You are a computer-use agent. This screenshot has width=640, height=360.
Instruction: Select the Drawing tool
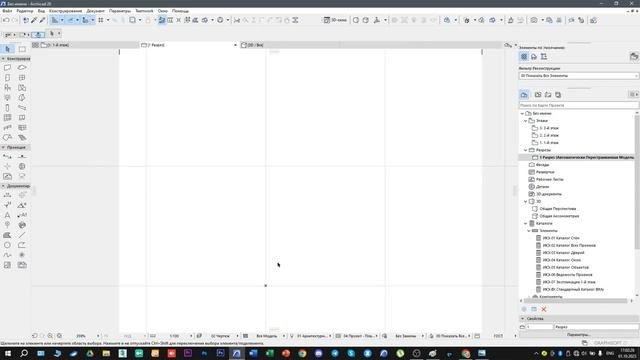point(22,265)
